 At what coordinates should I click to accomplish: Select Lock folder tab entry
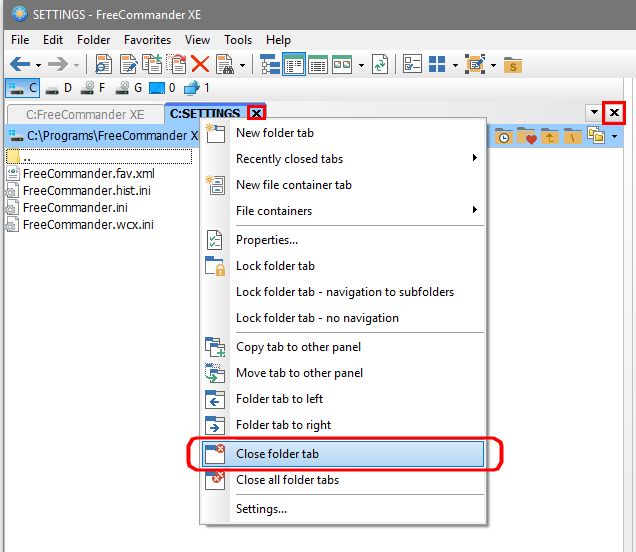(343, 266)
